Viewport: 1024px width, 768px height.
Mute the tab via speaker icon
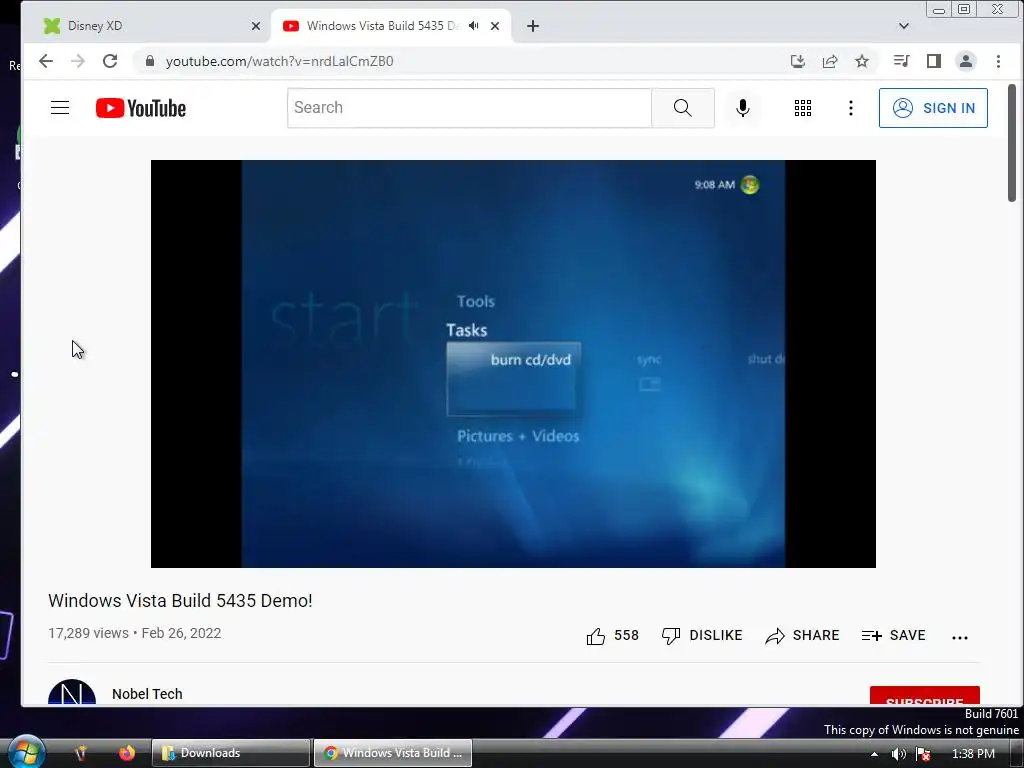pyautogui.click(x=473, y=25)
